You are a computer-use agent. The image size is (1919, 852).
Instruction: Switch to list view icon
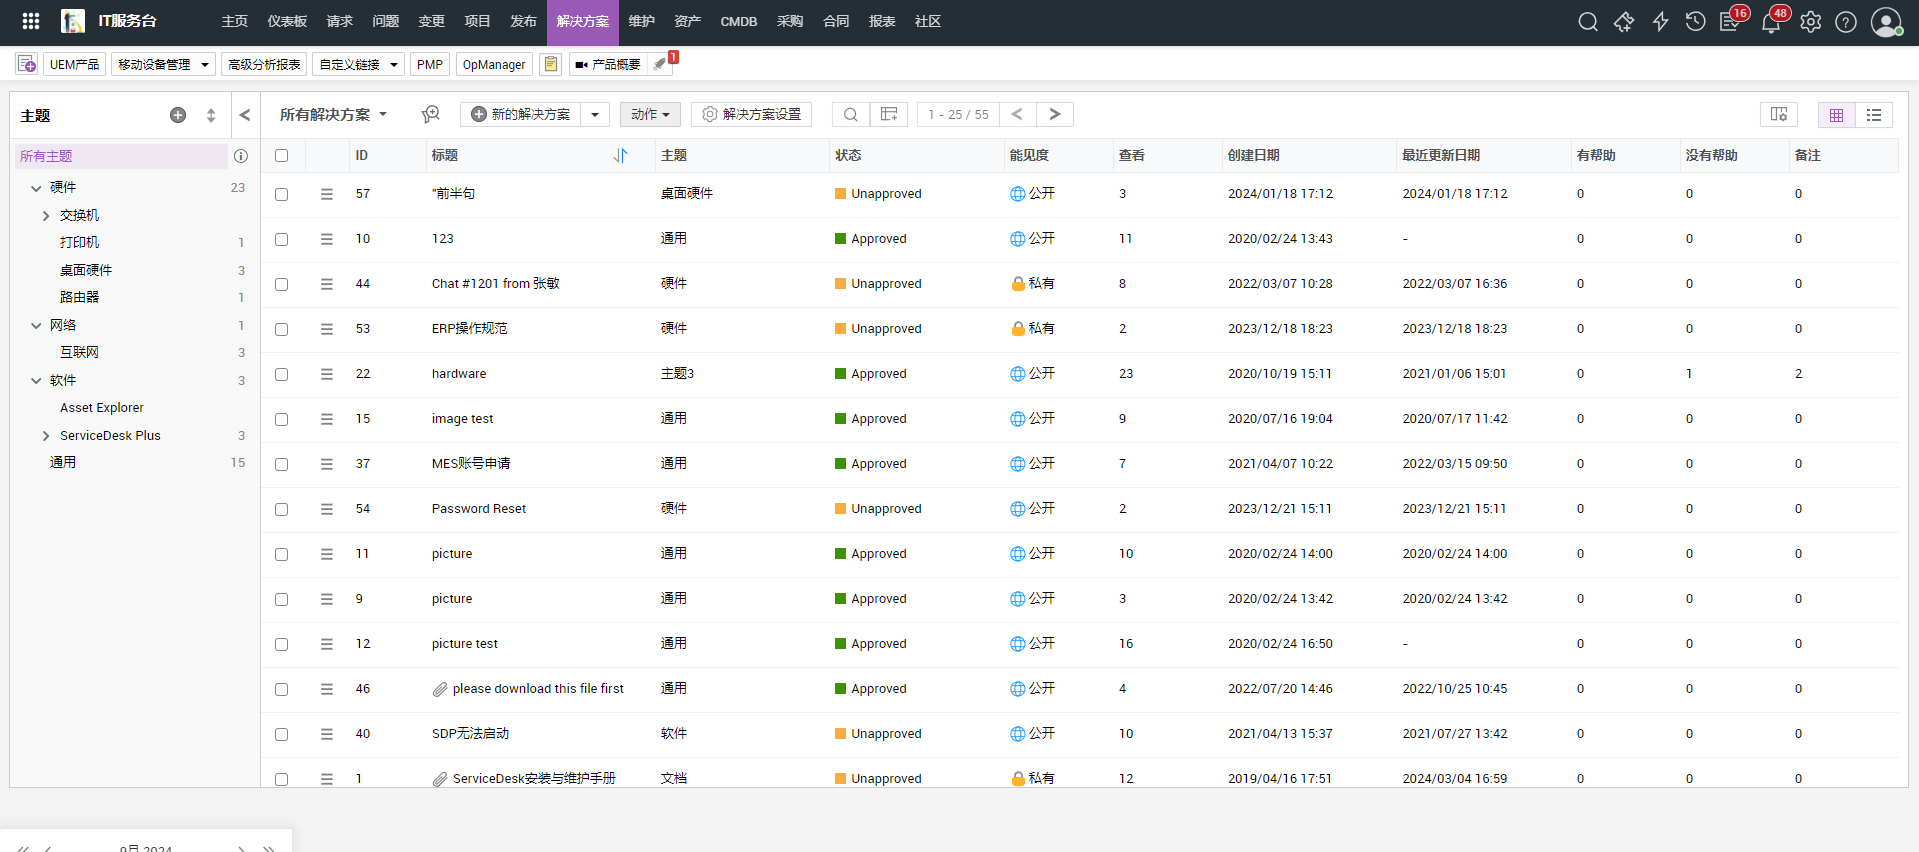click(1874, 115)
